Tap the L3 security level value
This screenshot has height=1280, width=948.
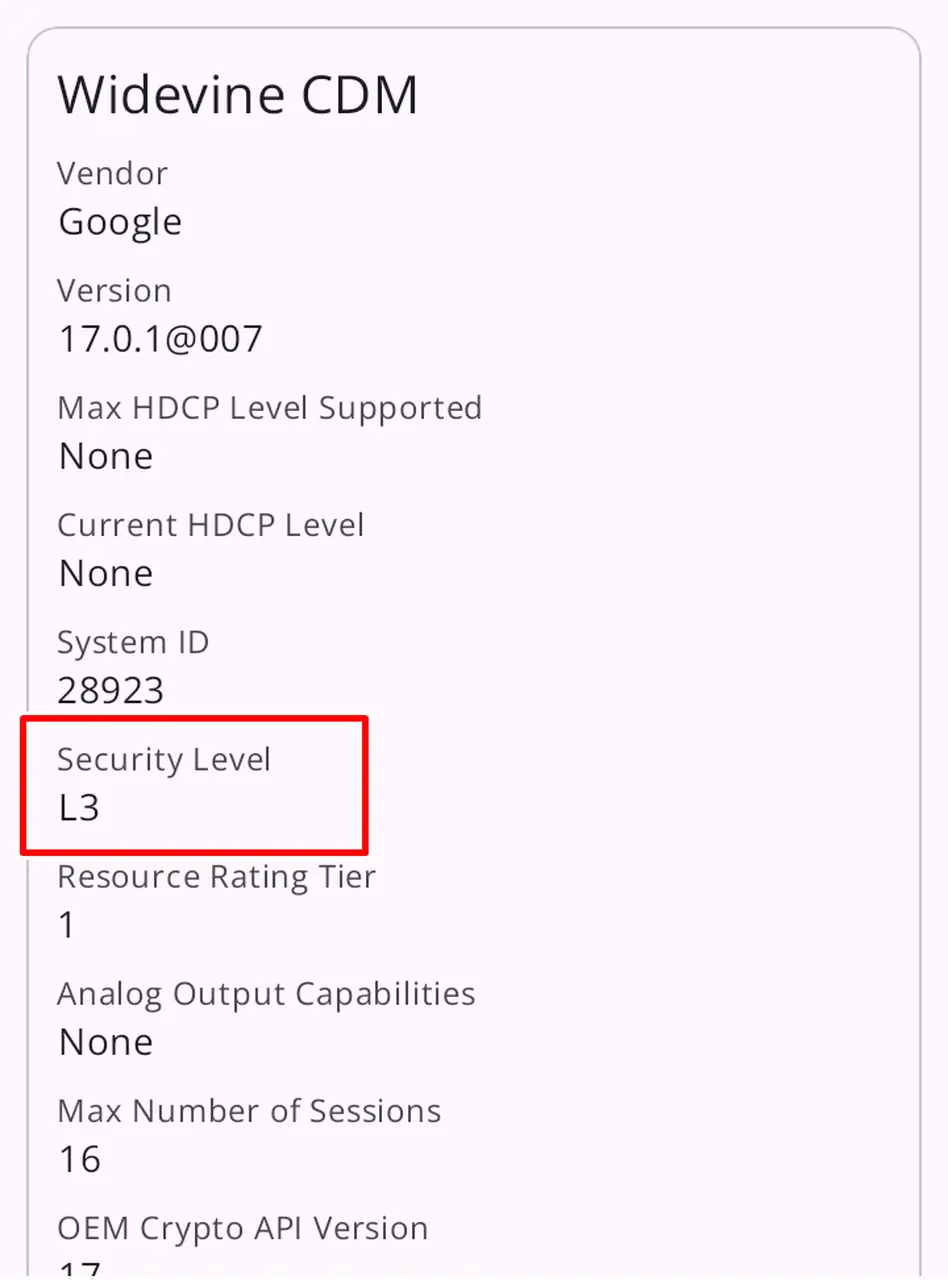coord(79,808)
